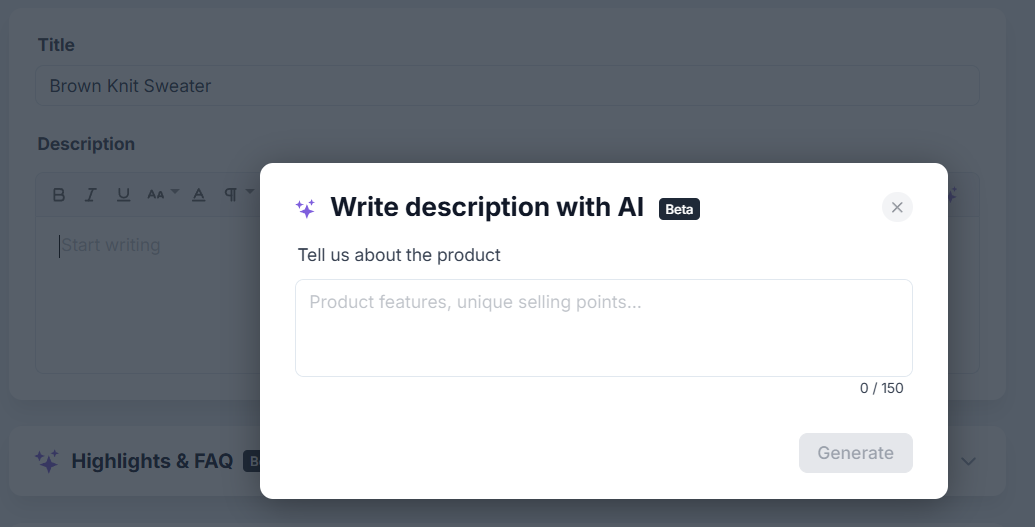This screenshot has width=1035, height=527.
Task: Click into the Start writing description area
Action: [x=149, y=294]
